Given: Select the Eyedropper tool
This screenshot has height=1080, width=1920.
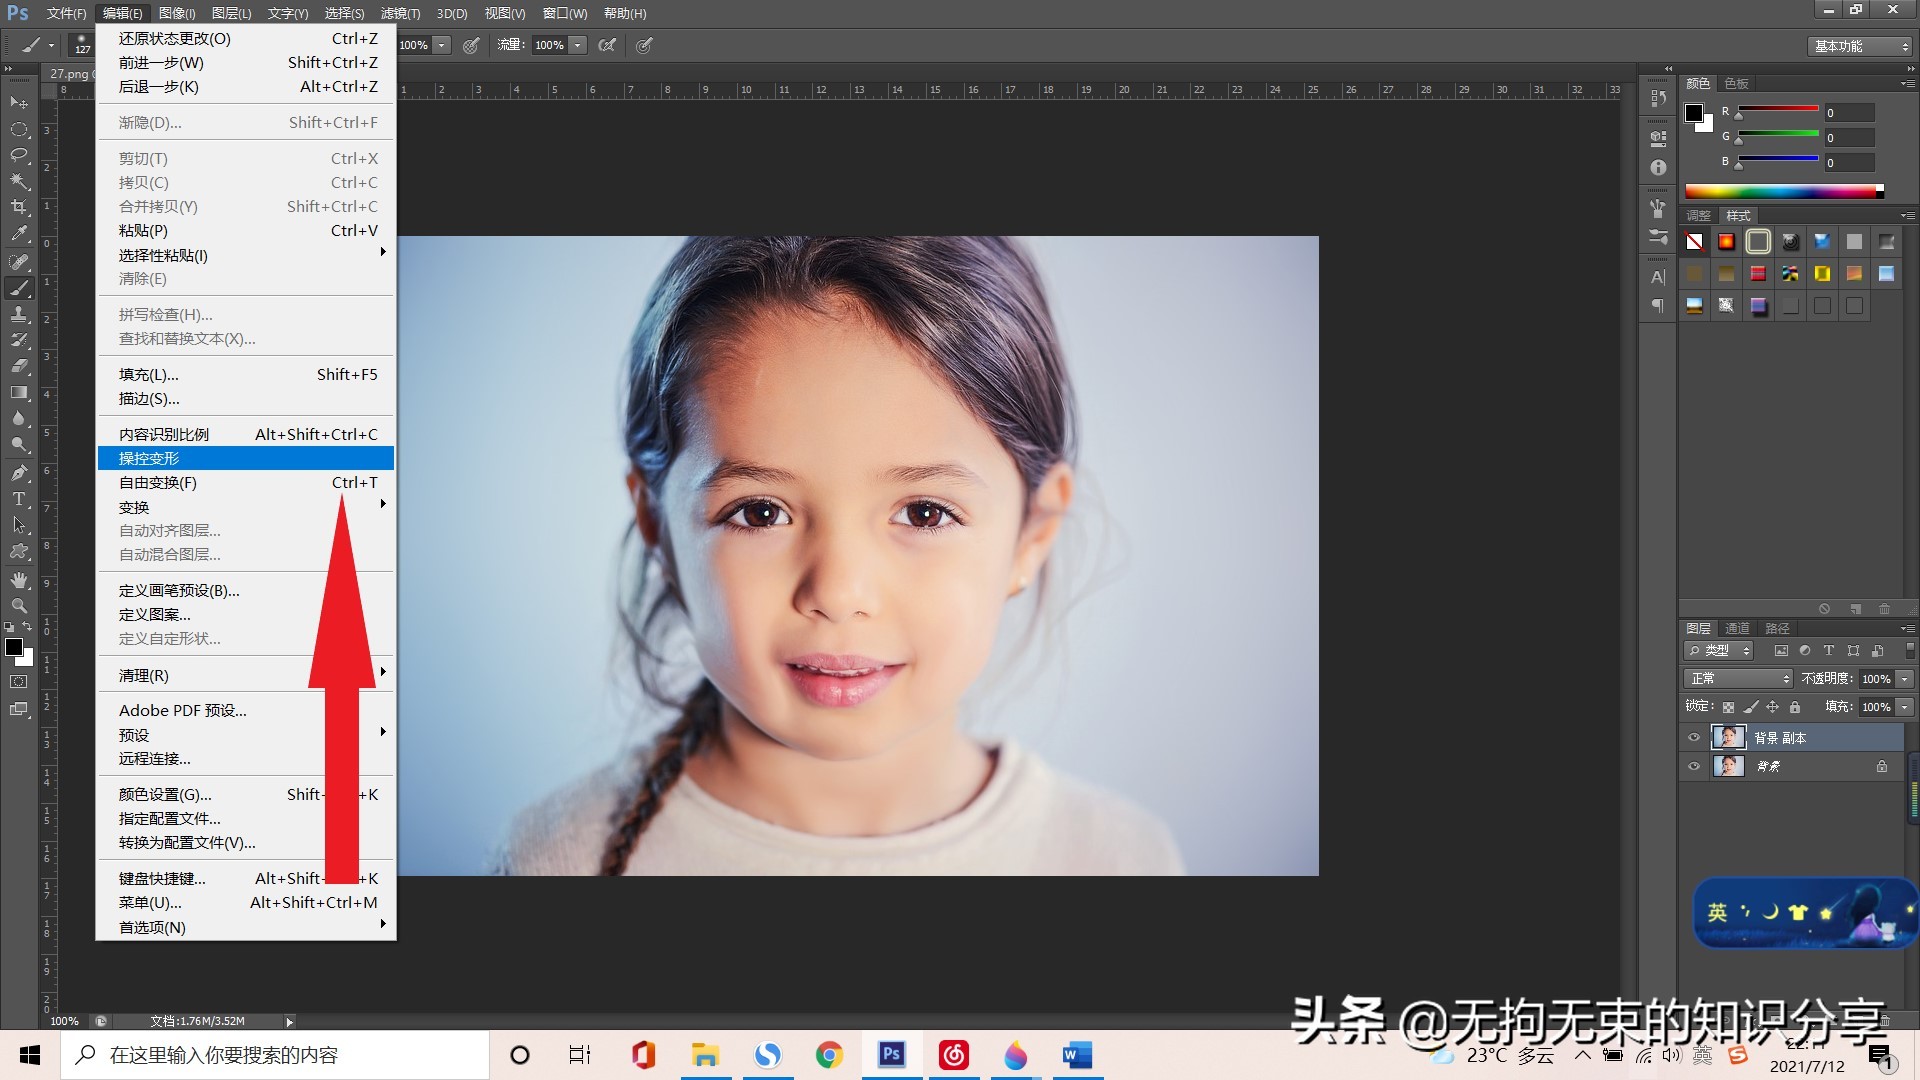Looking at the screenshot, I should [19, 234].
